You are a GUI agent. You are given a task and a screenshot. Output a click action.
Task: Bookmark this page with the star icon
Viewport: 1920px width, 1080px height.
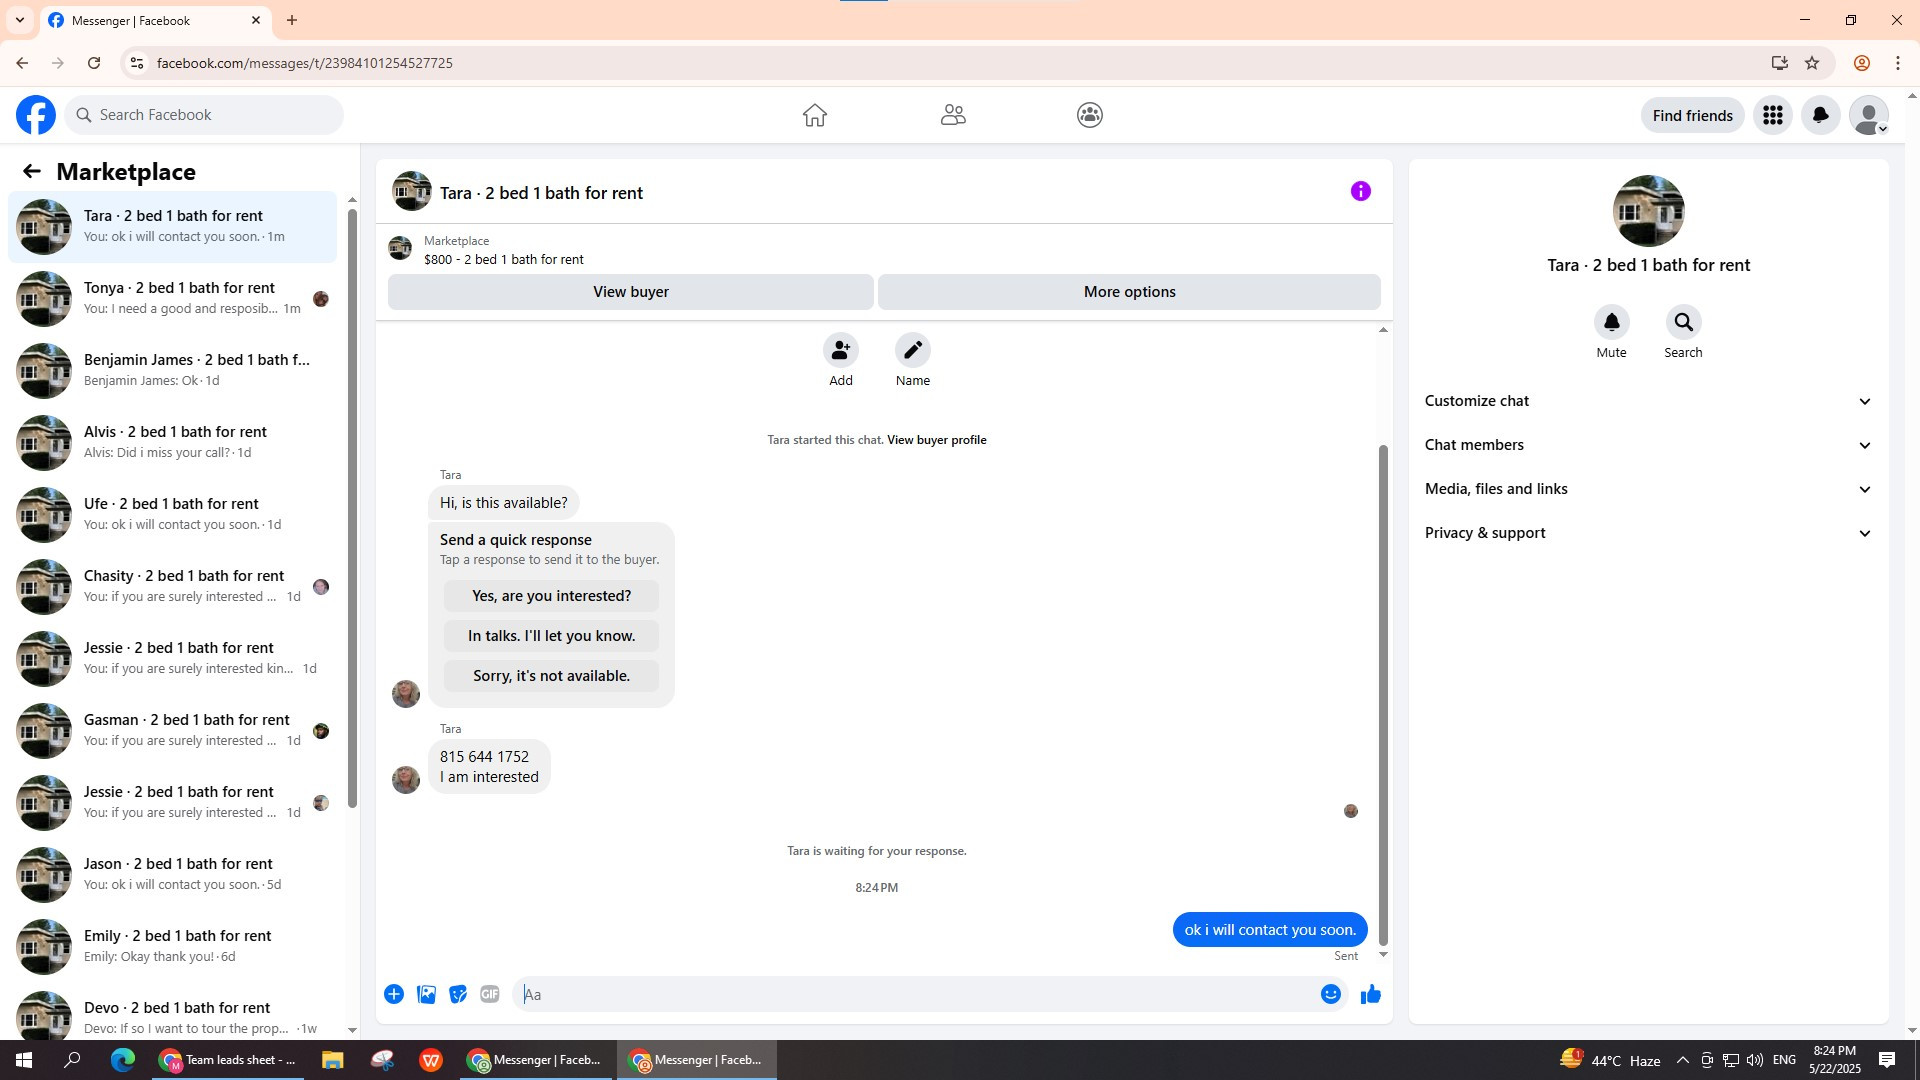(x=1812, y=63)
